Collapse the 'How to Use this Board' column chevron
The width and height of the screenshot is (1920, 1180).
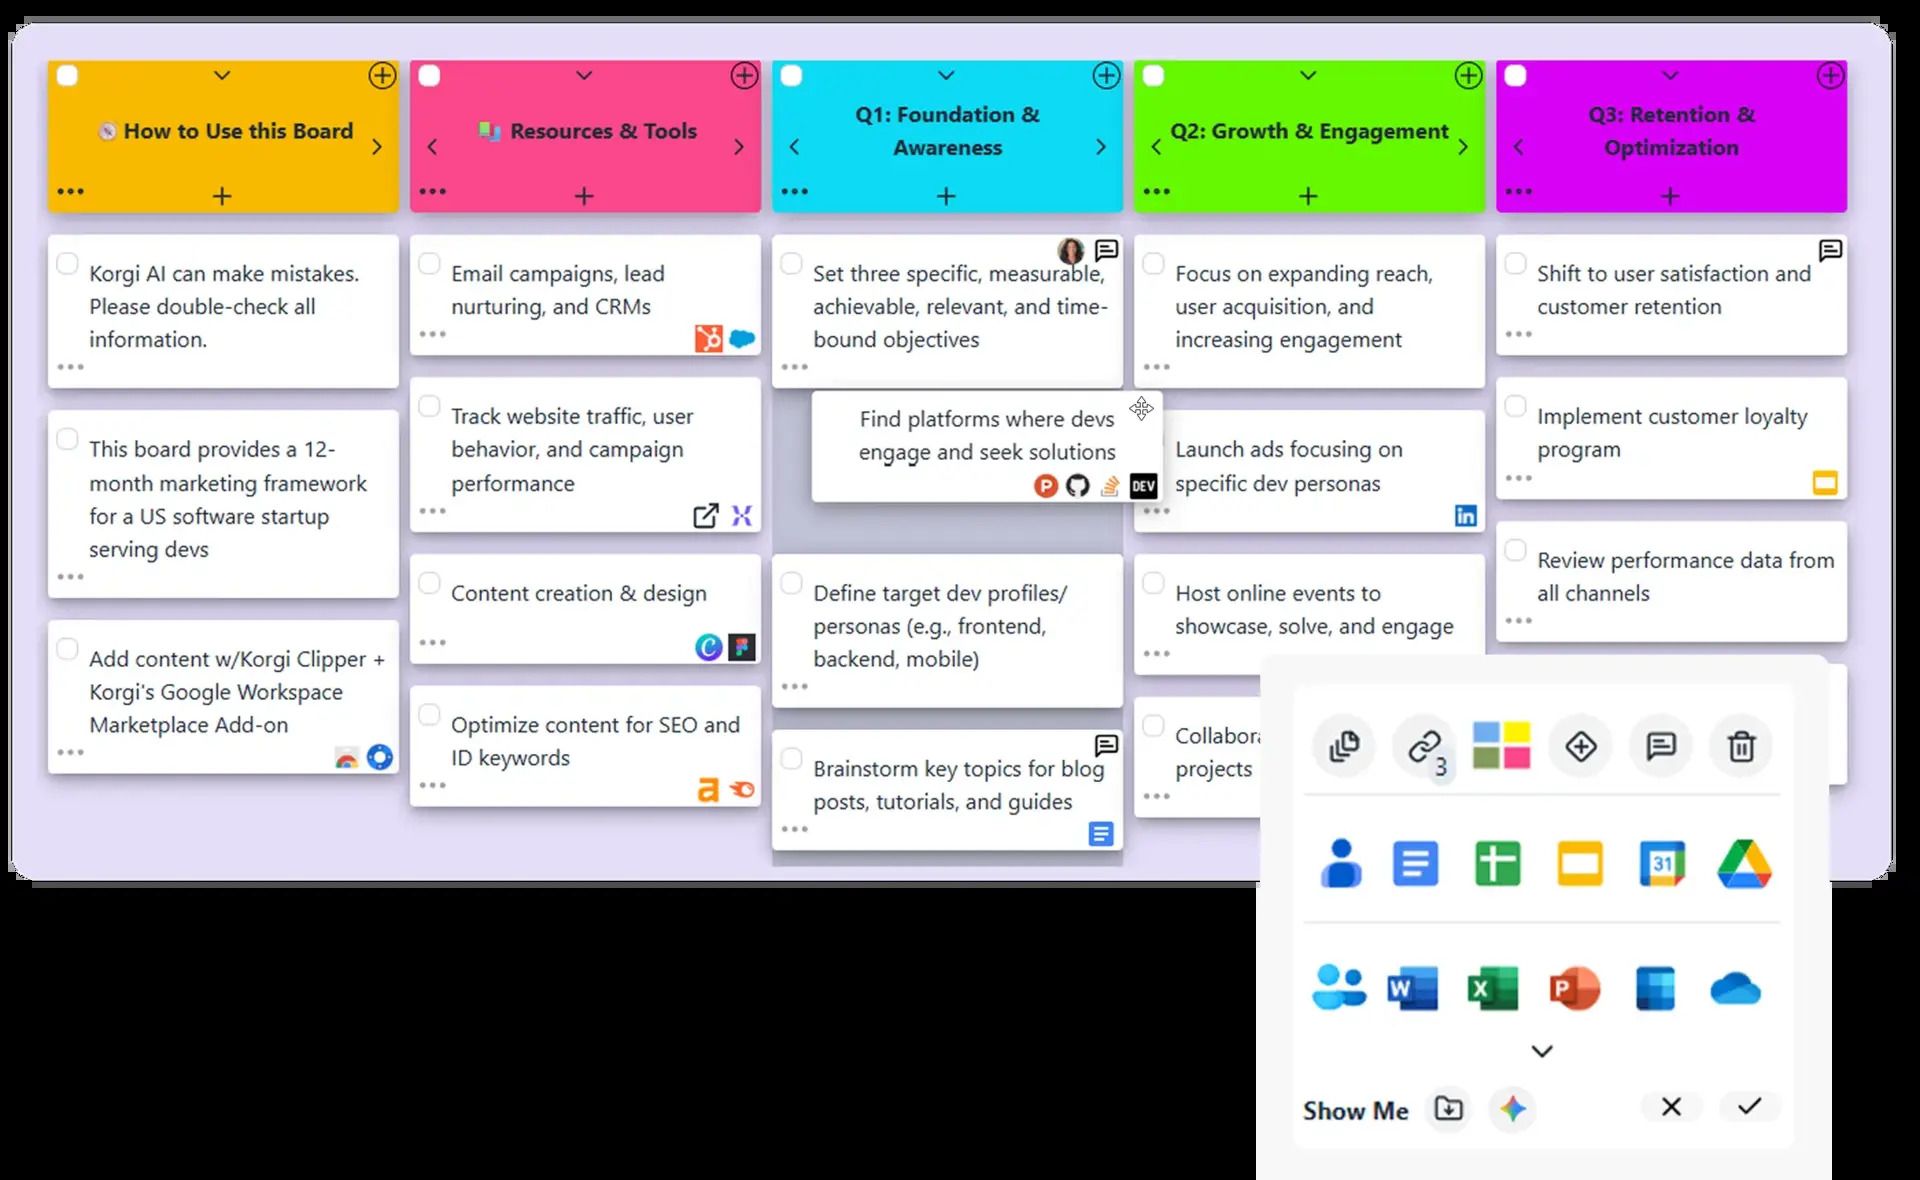[222, 75]
